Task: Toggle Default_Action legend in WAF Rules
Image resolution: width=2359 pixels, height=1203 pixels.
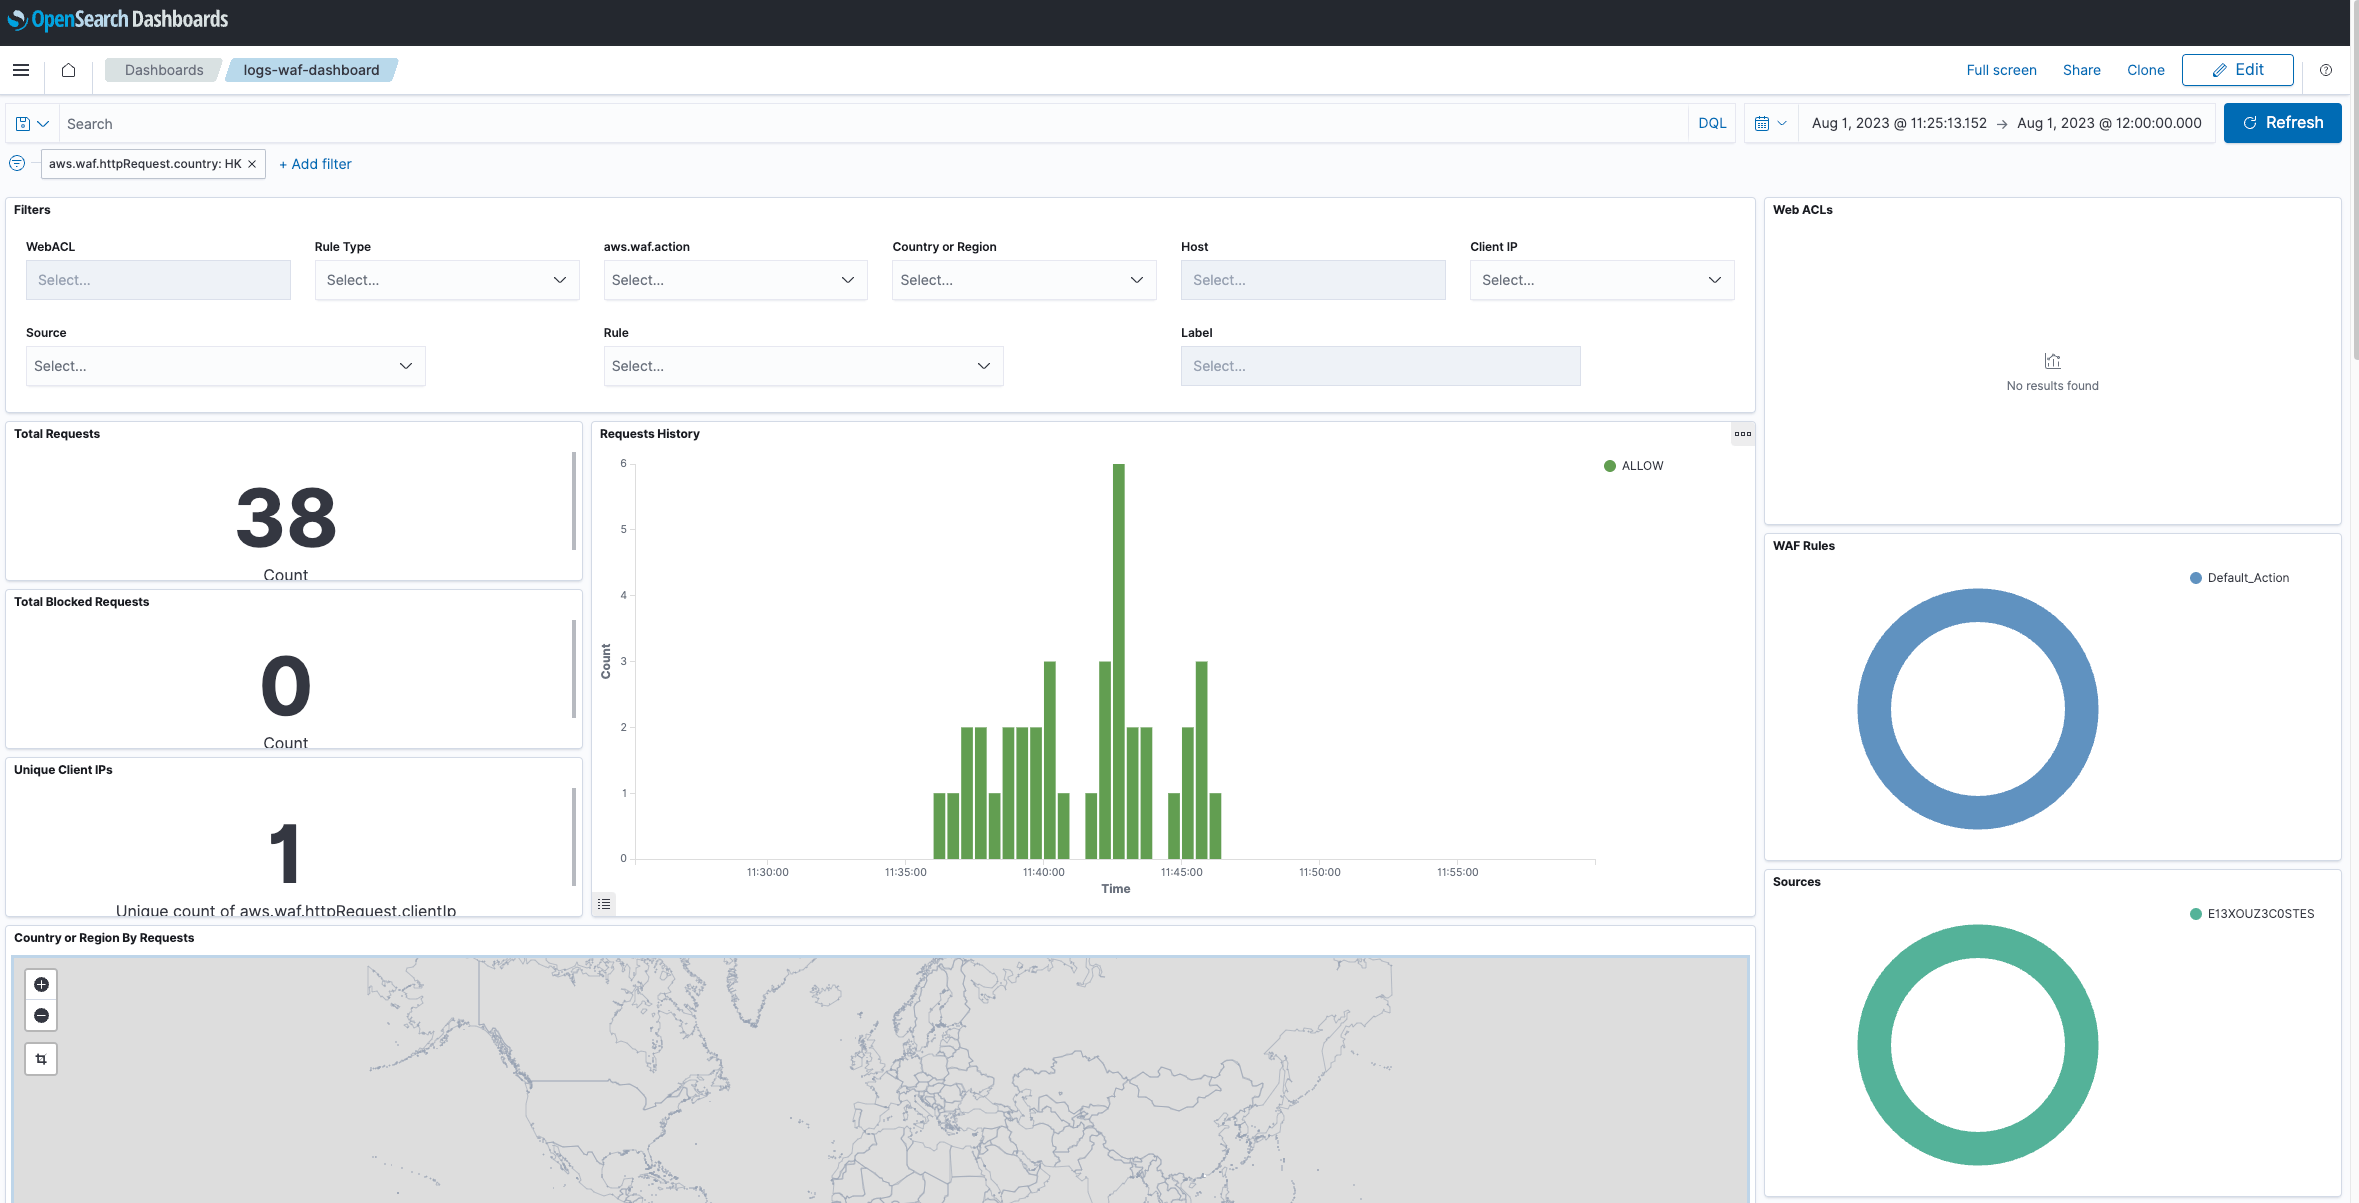Action: (x=2246, y=578)
